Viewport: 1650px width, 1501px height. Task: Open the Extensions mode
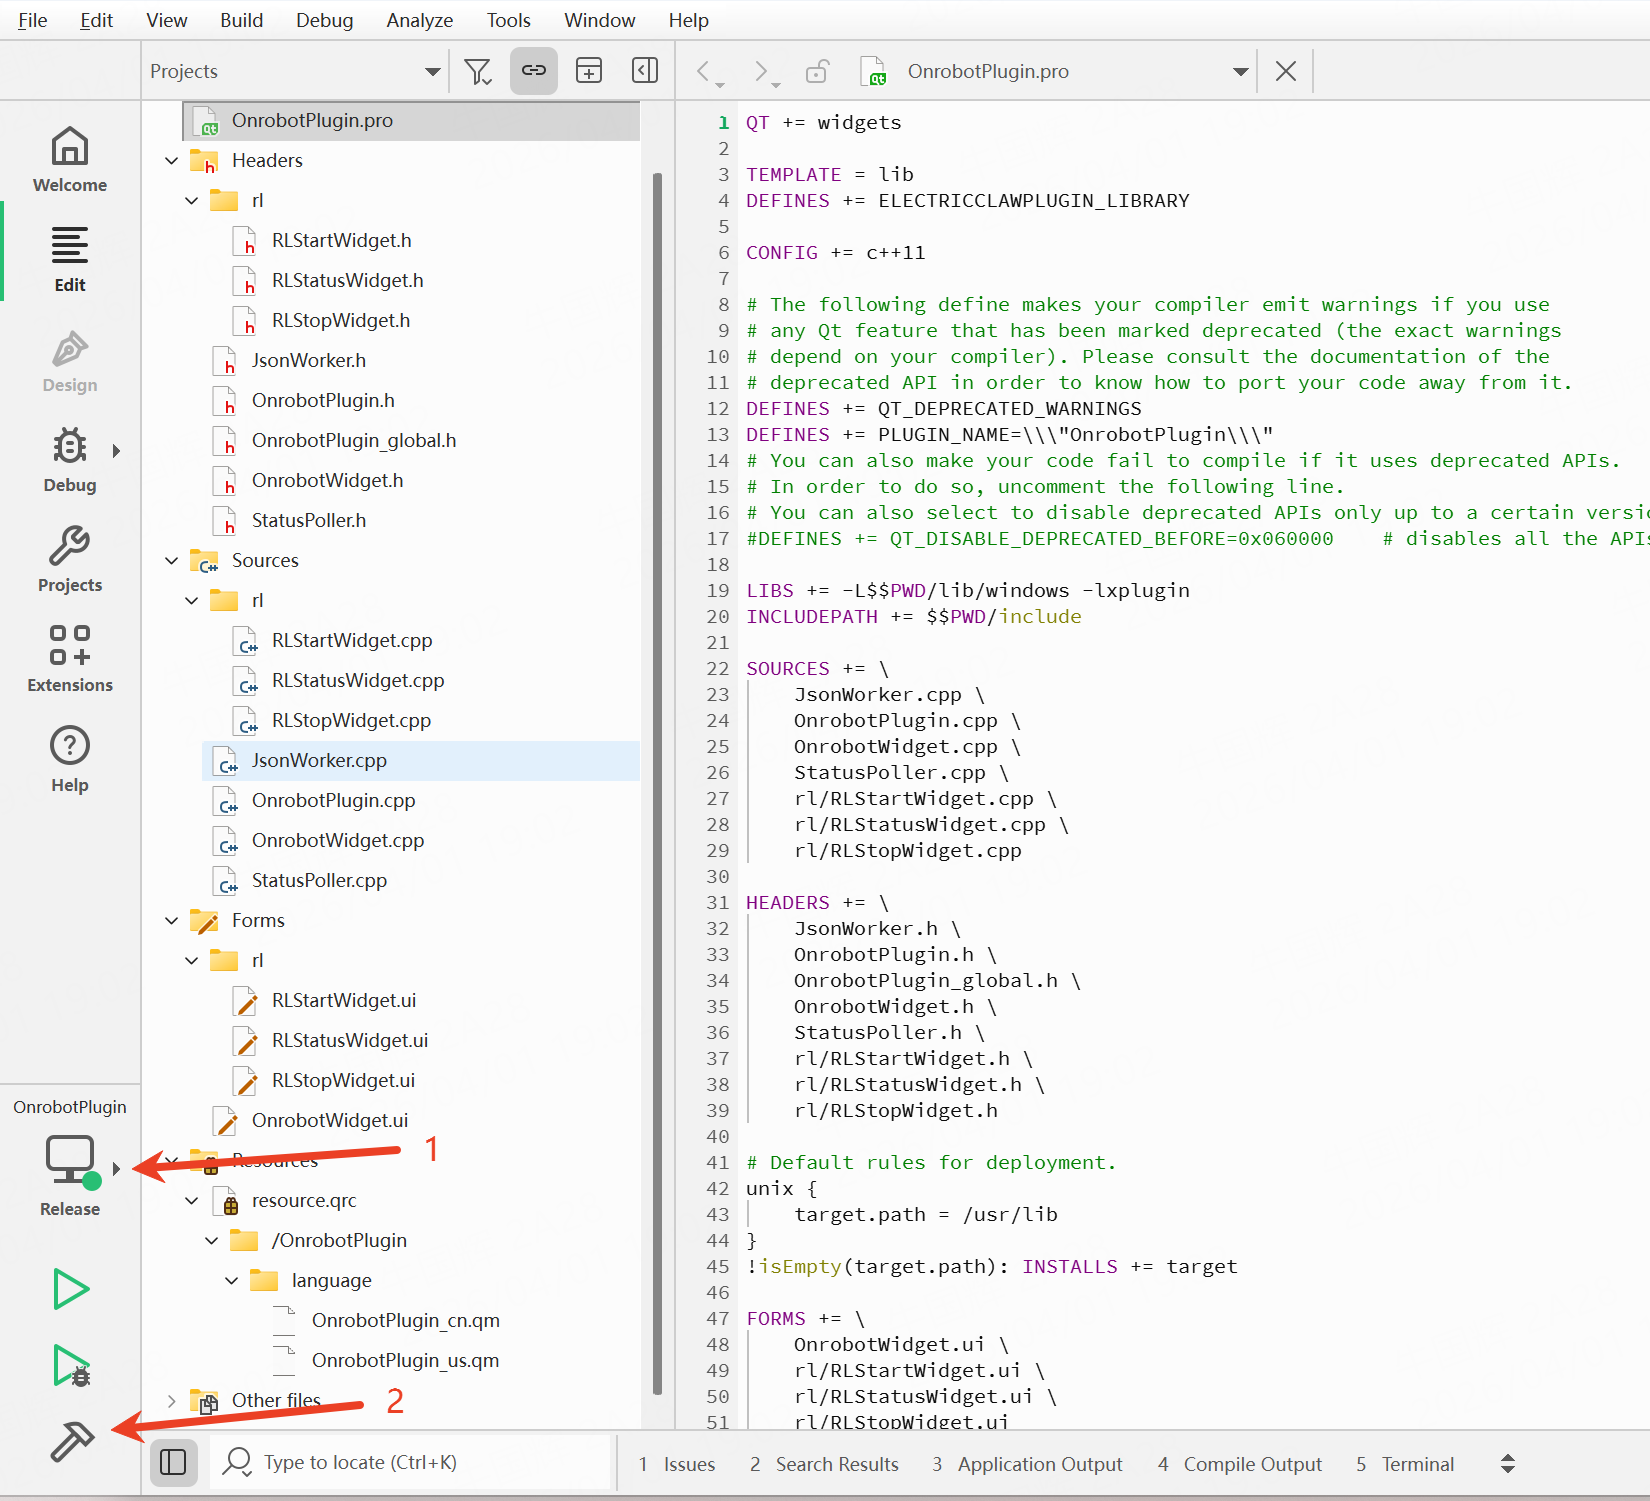[x=69, y=660]
